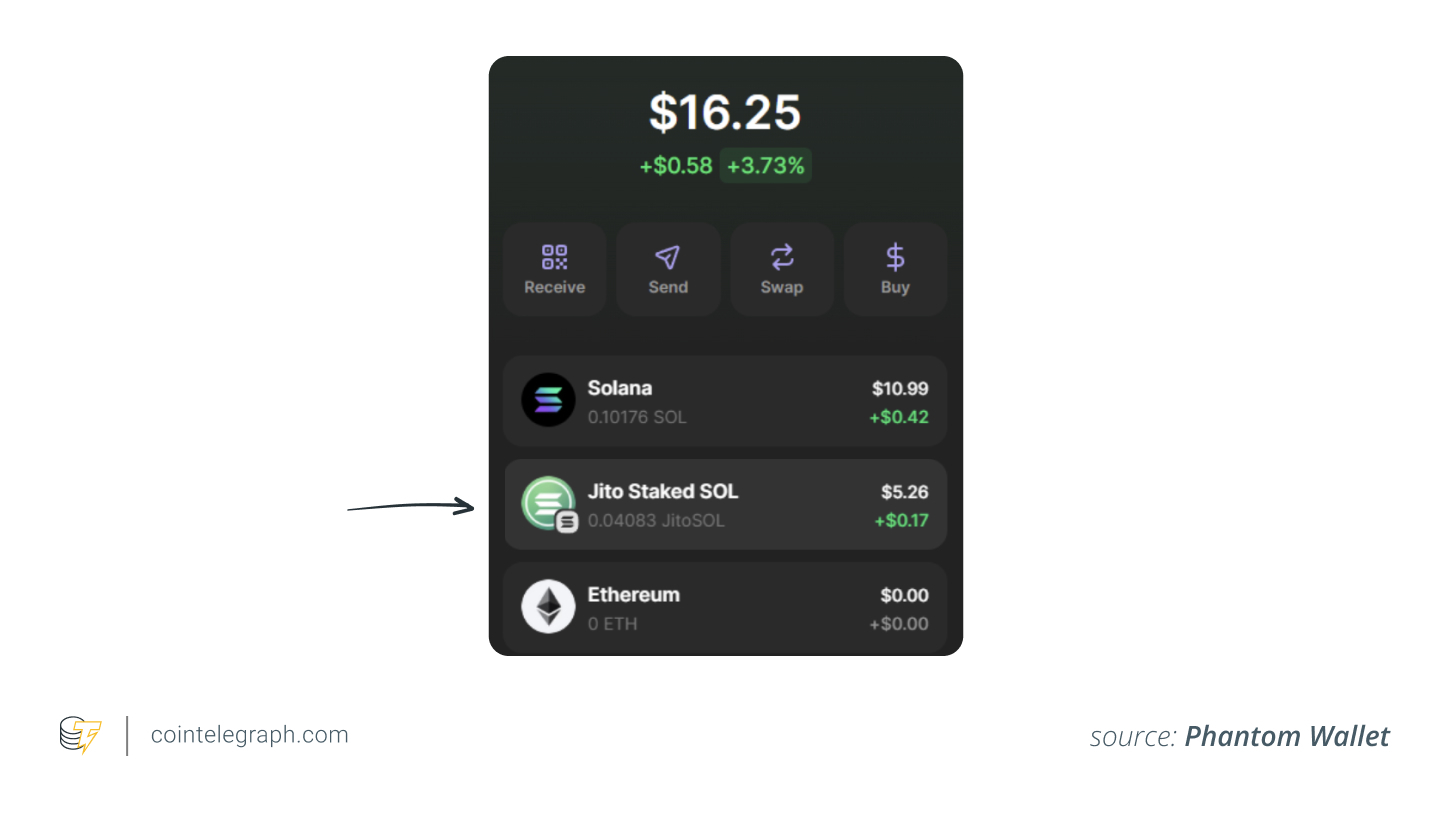
Task: Select the 0.10176 SOL balance text
Action: (636, 417)
